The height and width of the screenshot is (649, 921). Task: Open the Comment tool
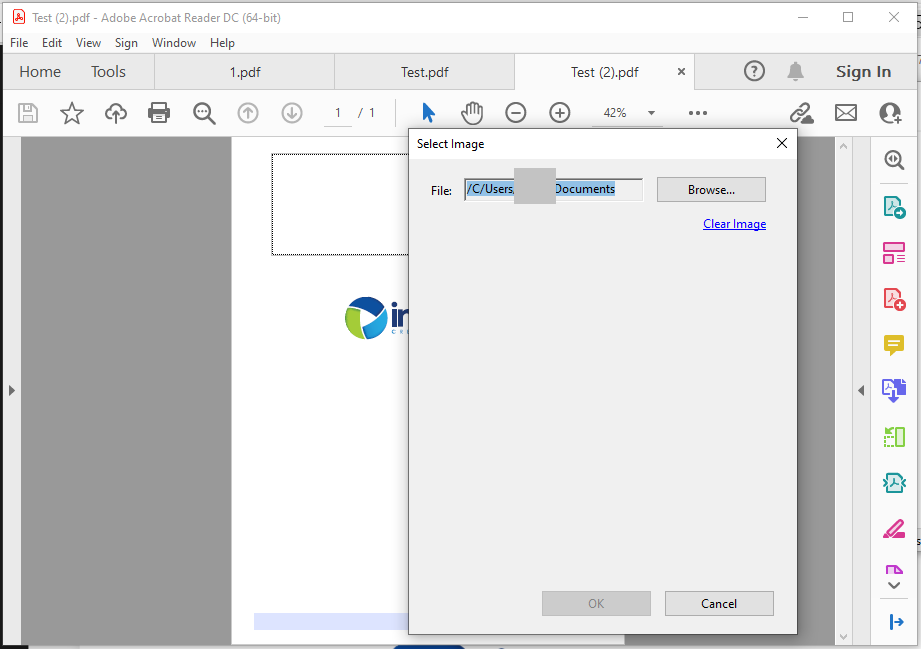coord(893,345)
